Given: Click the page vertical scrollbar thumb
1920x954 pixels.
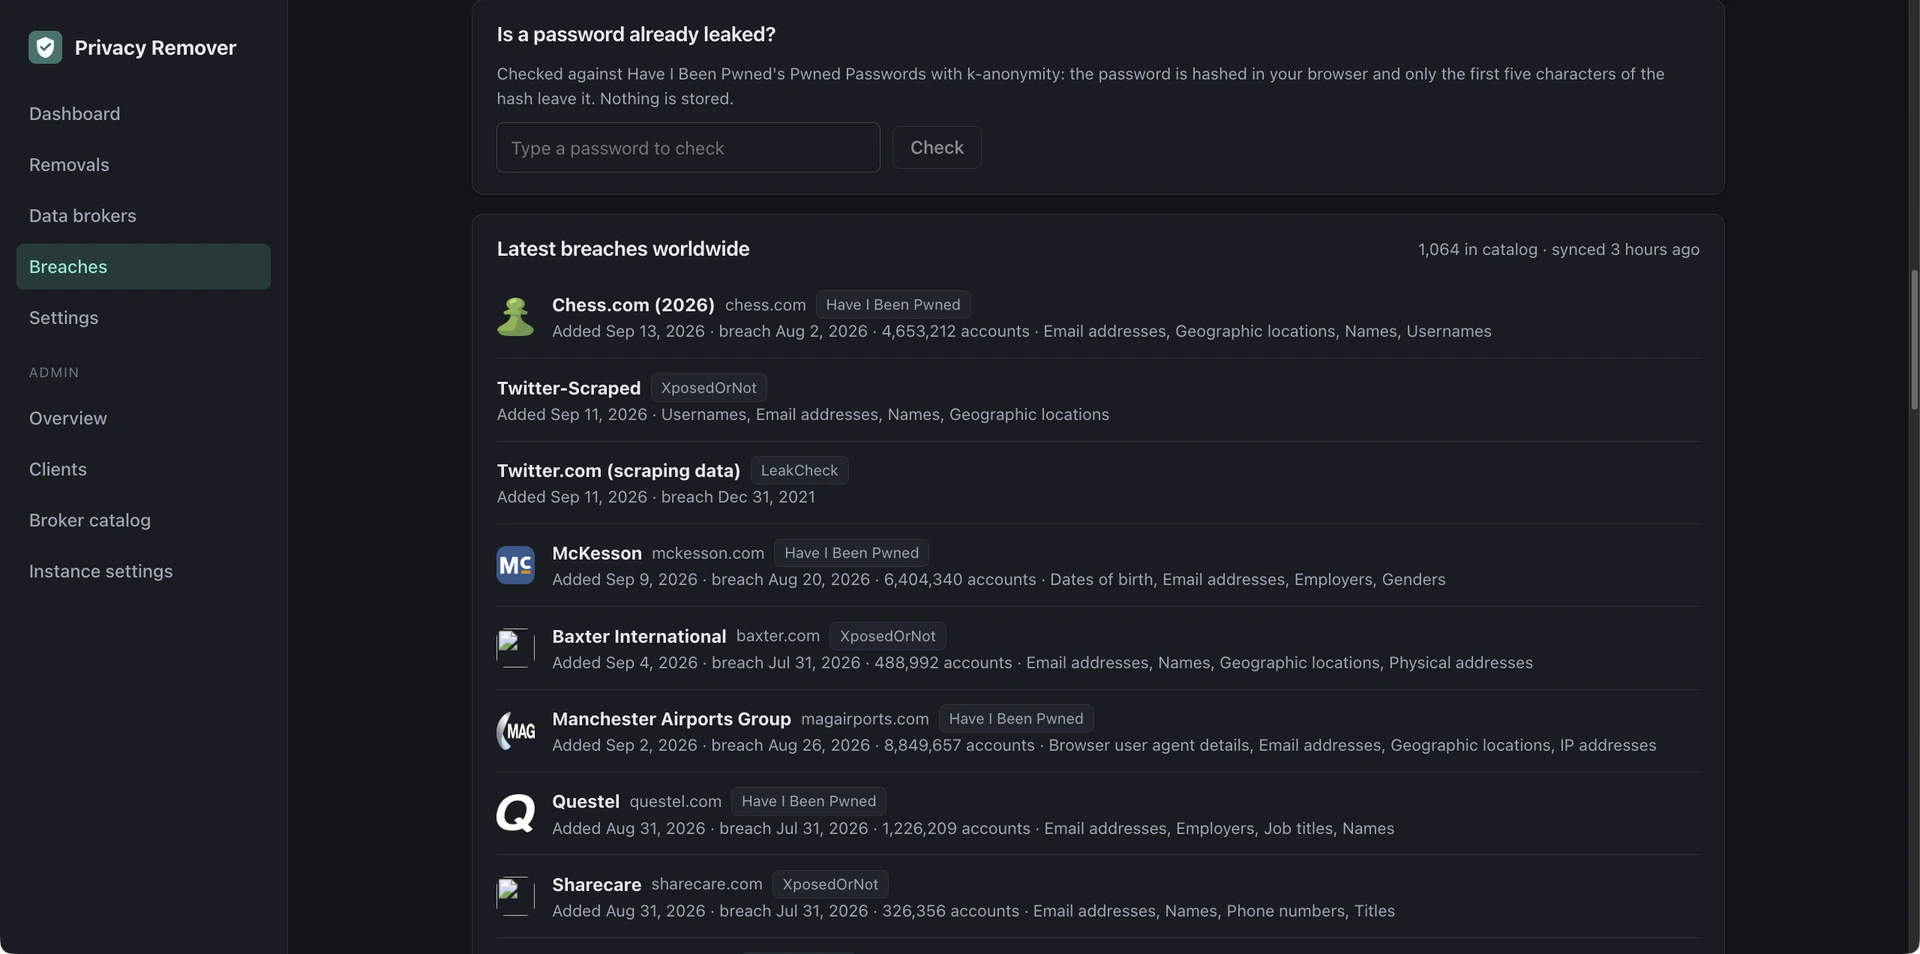Looking at the screenshot, I should click(x=1914, y=340).
